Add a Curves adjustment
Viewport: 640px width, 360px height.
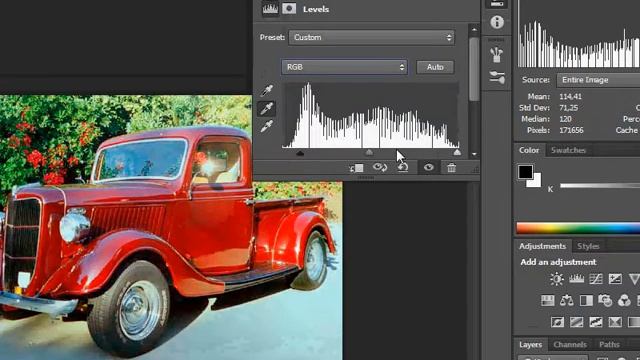point(596,279)
